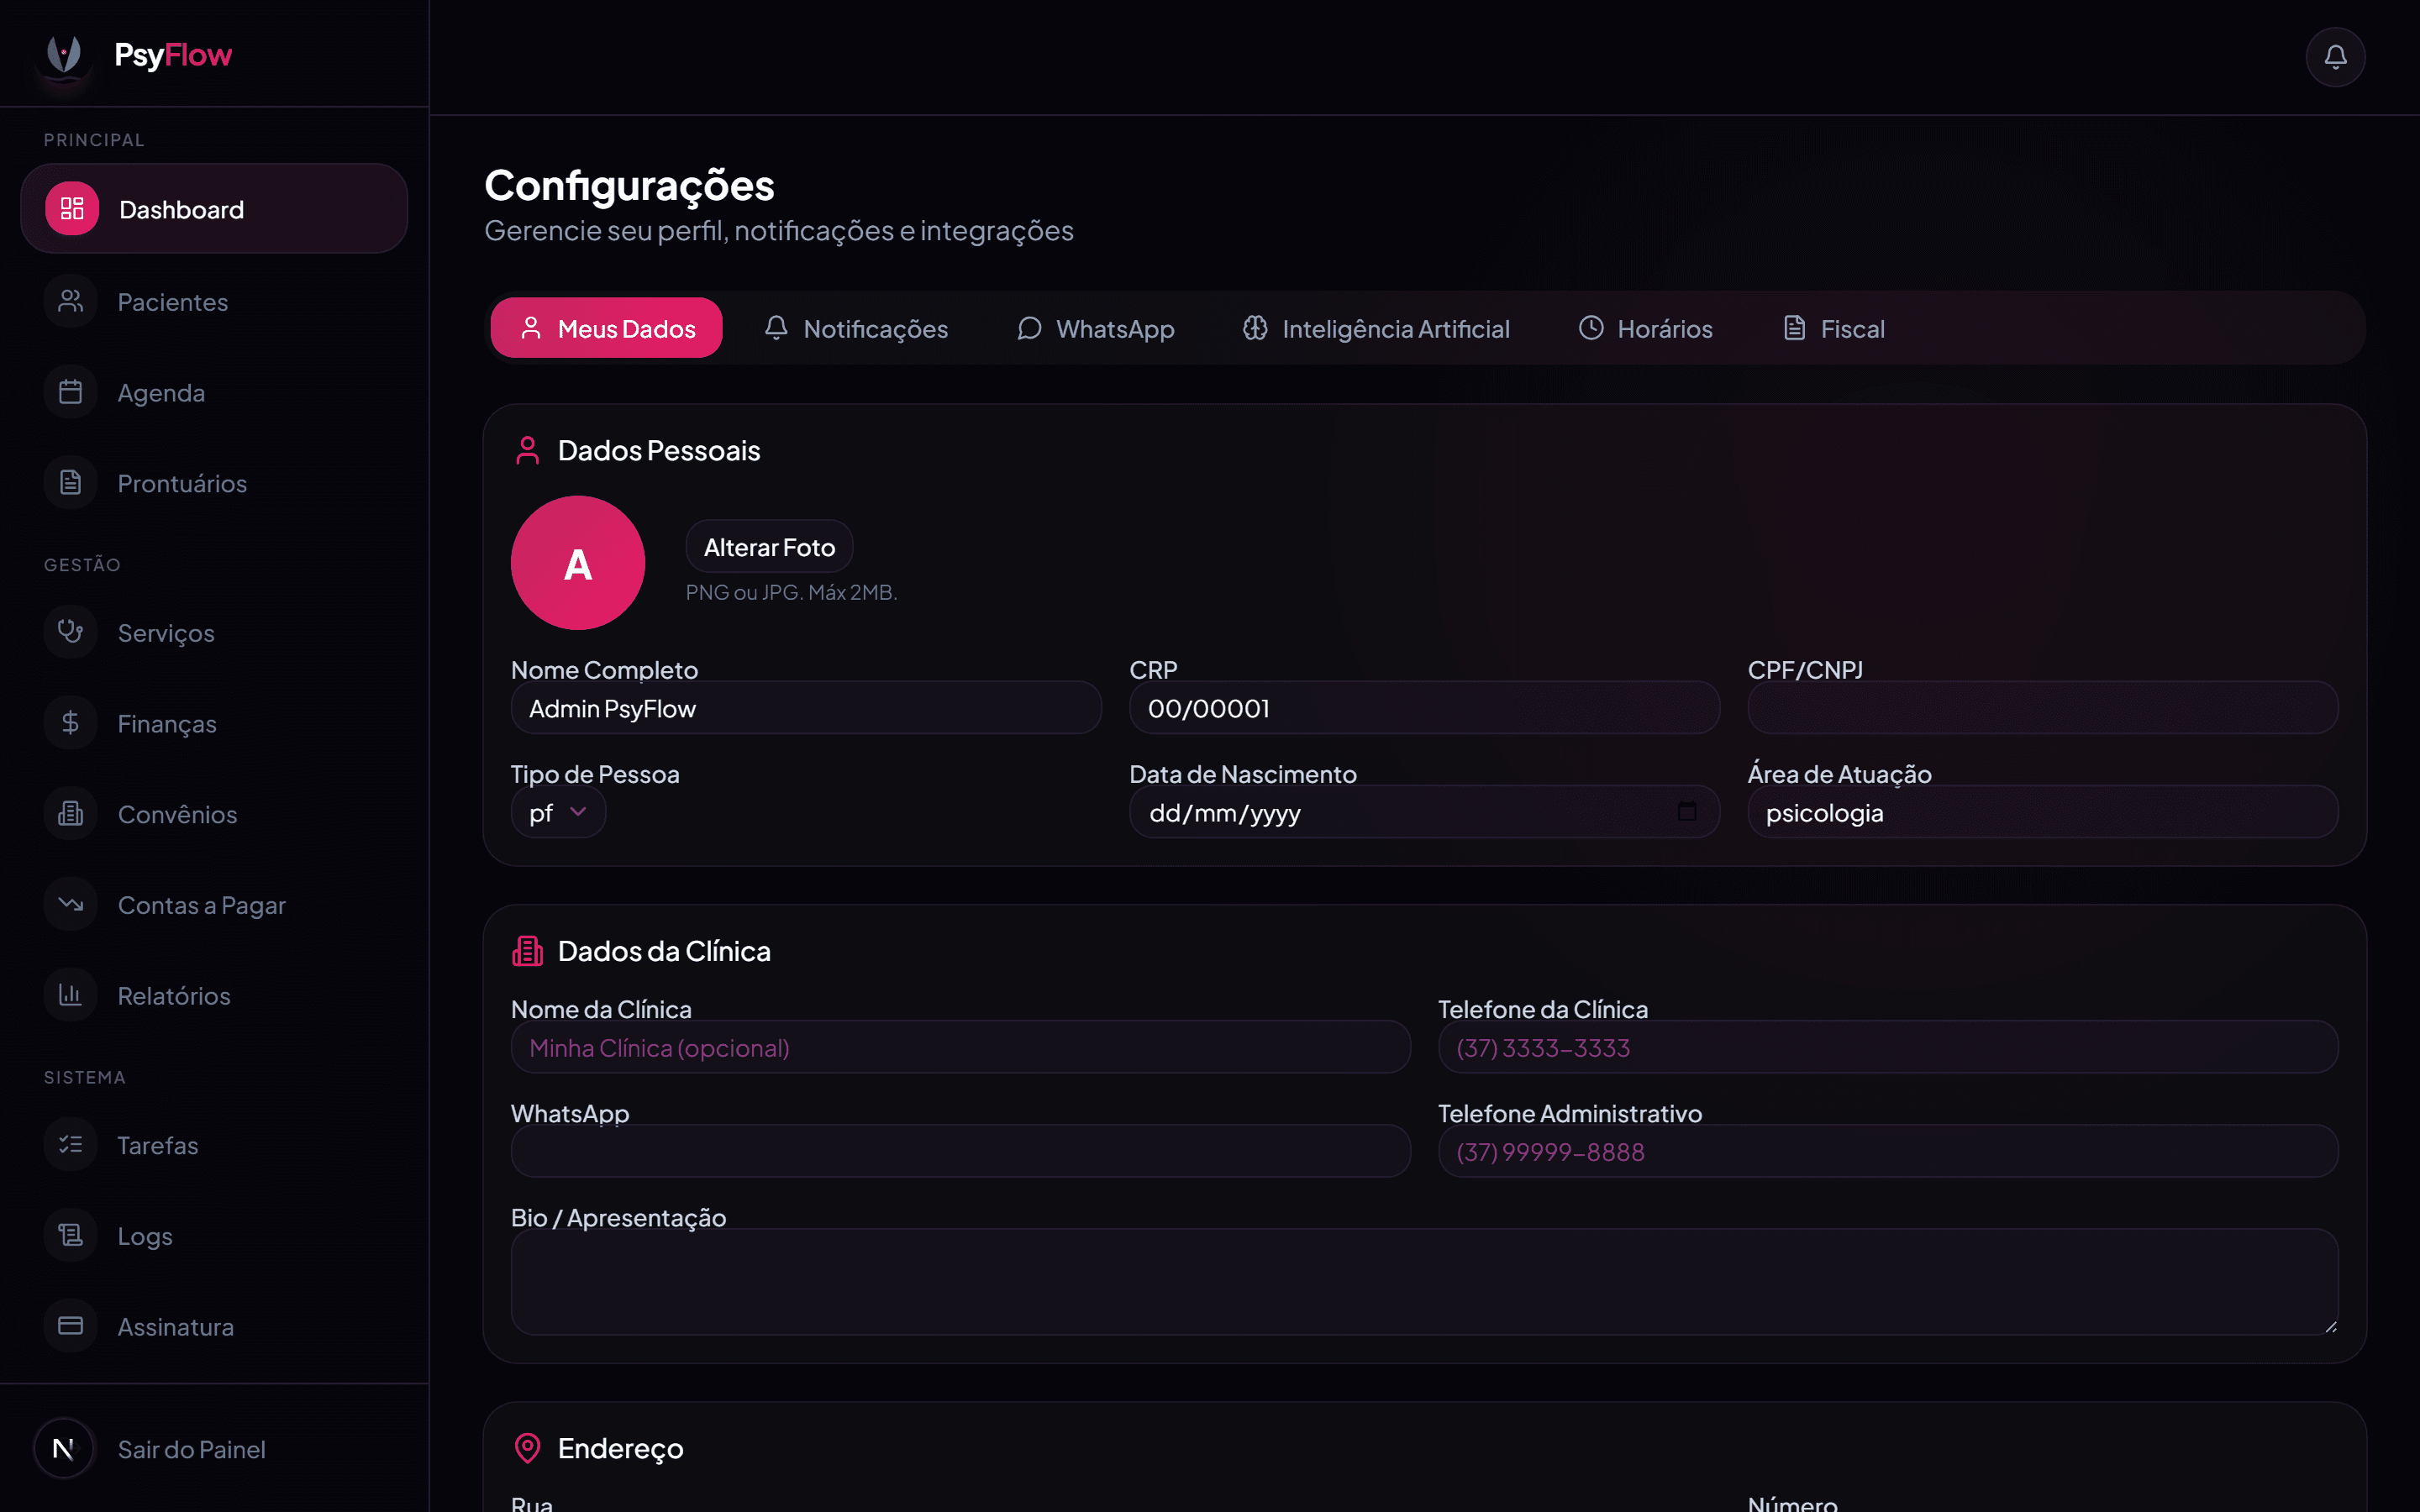Switch to Notificações tab
Image resolution: width=2420 pixels, height=1512 pixels.
pos(856,328)
